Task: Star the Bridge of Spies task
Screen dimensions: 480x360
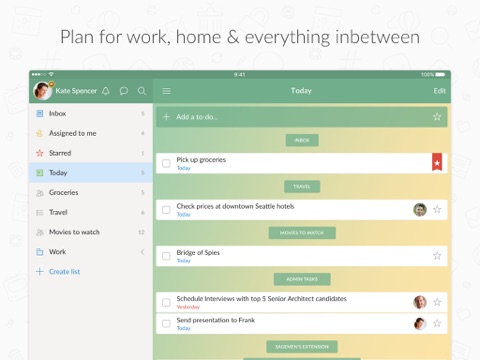Action: click(437, 256)
